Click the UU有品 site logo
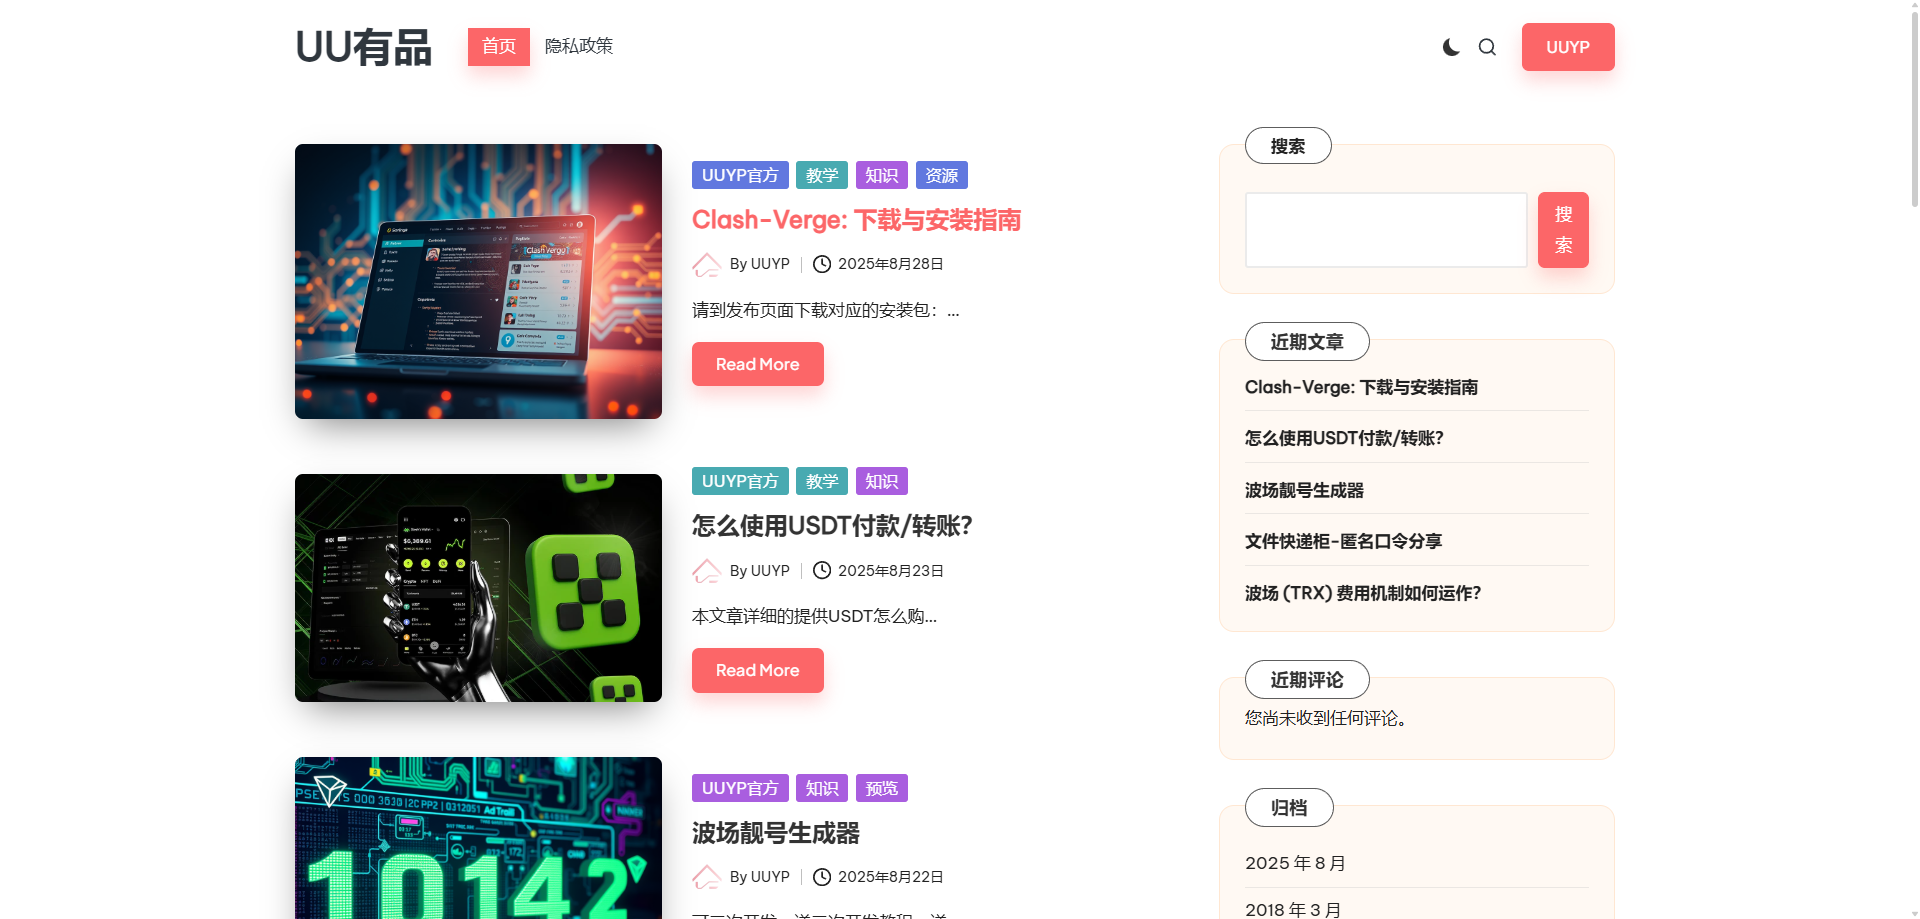This screenshot has width=1920, height=919. 363,47
